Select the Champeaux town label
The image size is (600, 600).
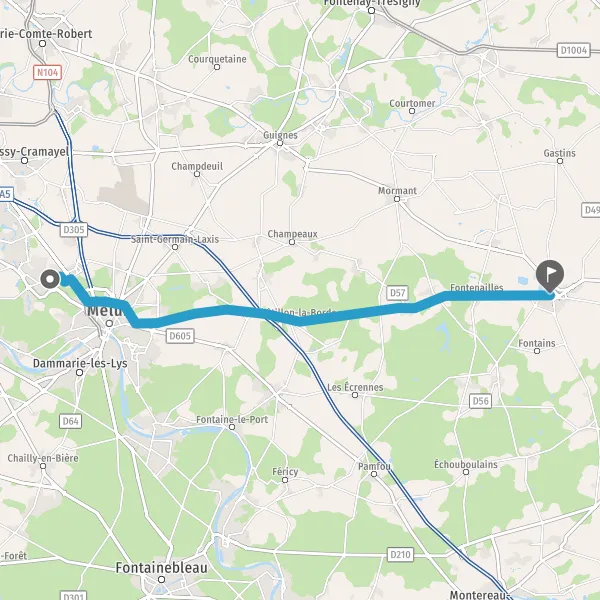(292, 234)
